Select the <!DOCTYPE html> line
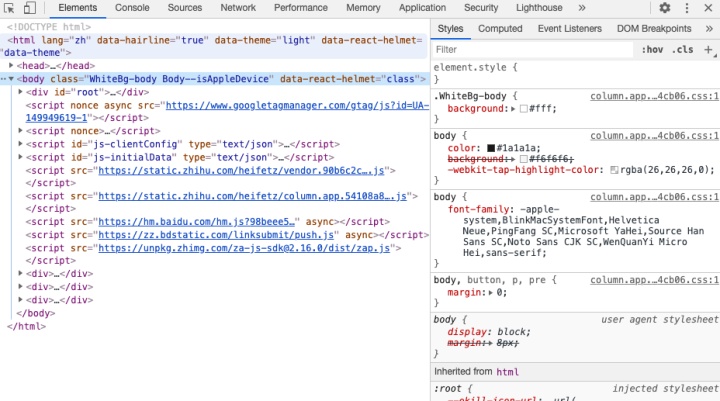The image size is (720, 401). click(49, 27)
